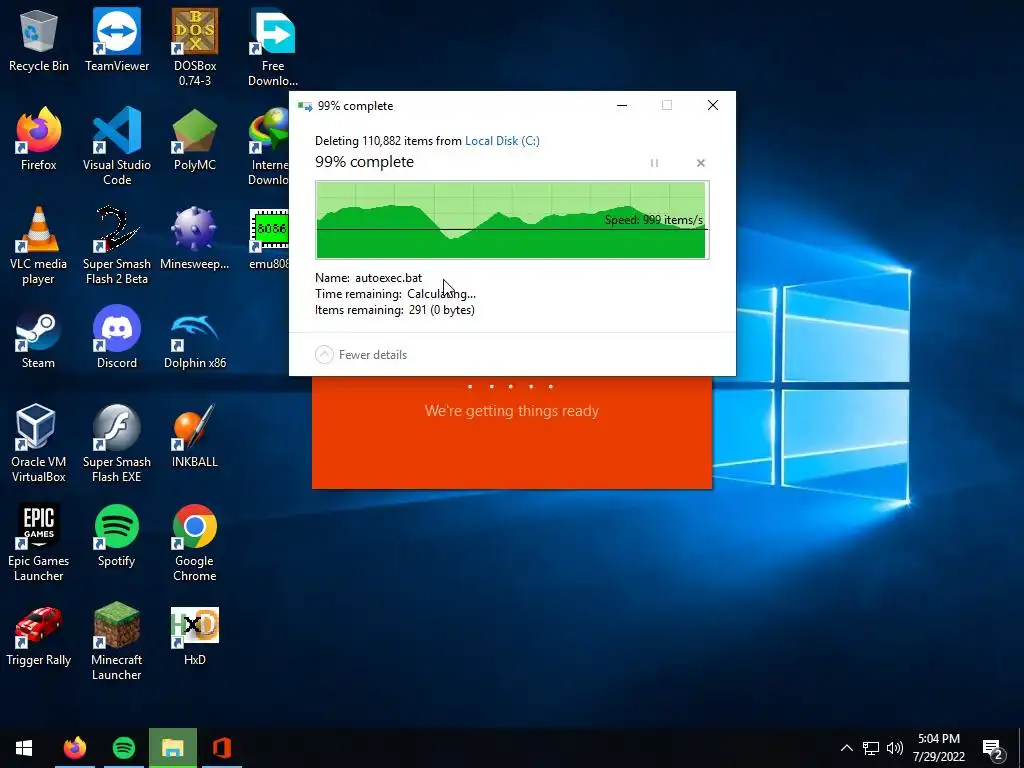Click the 'Items remaining: 291 (0 bytes)' text
The width and height of the screenshot is (1024, 768).
pyautogui.click(x=394, y=310)
